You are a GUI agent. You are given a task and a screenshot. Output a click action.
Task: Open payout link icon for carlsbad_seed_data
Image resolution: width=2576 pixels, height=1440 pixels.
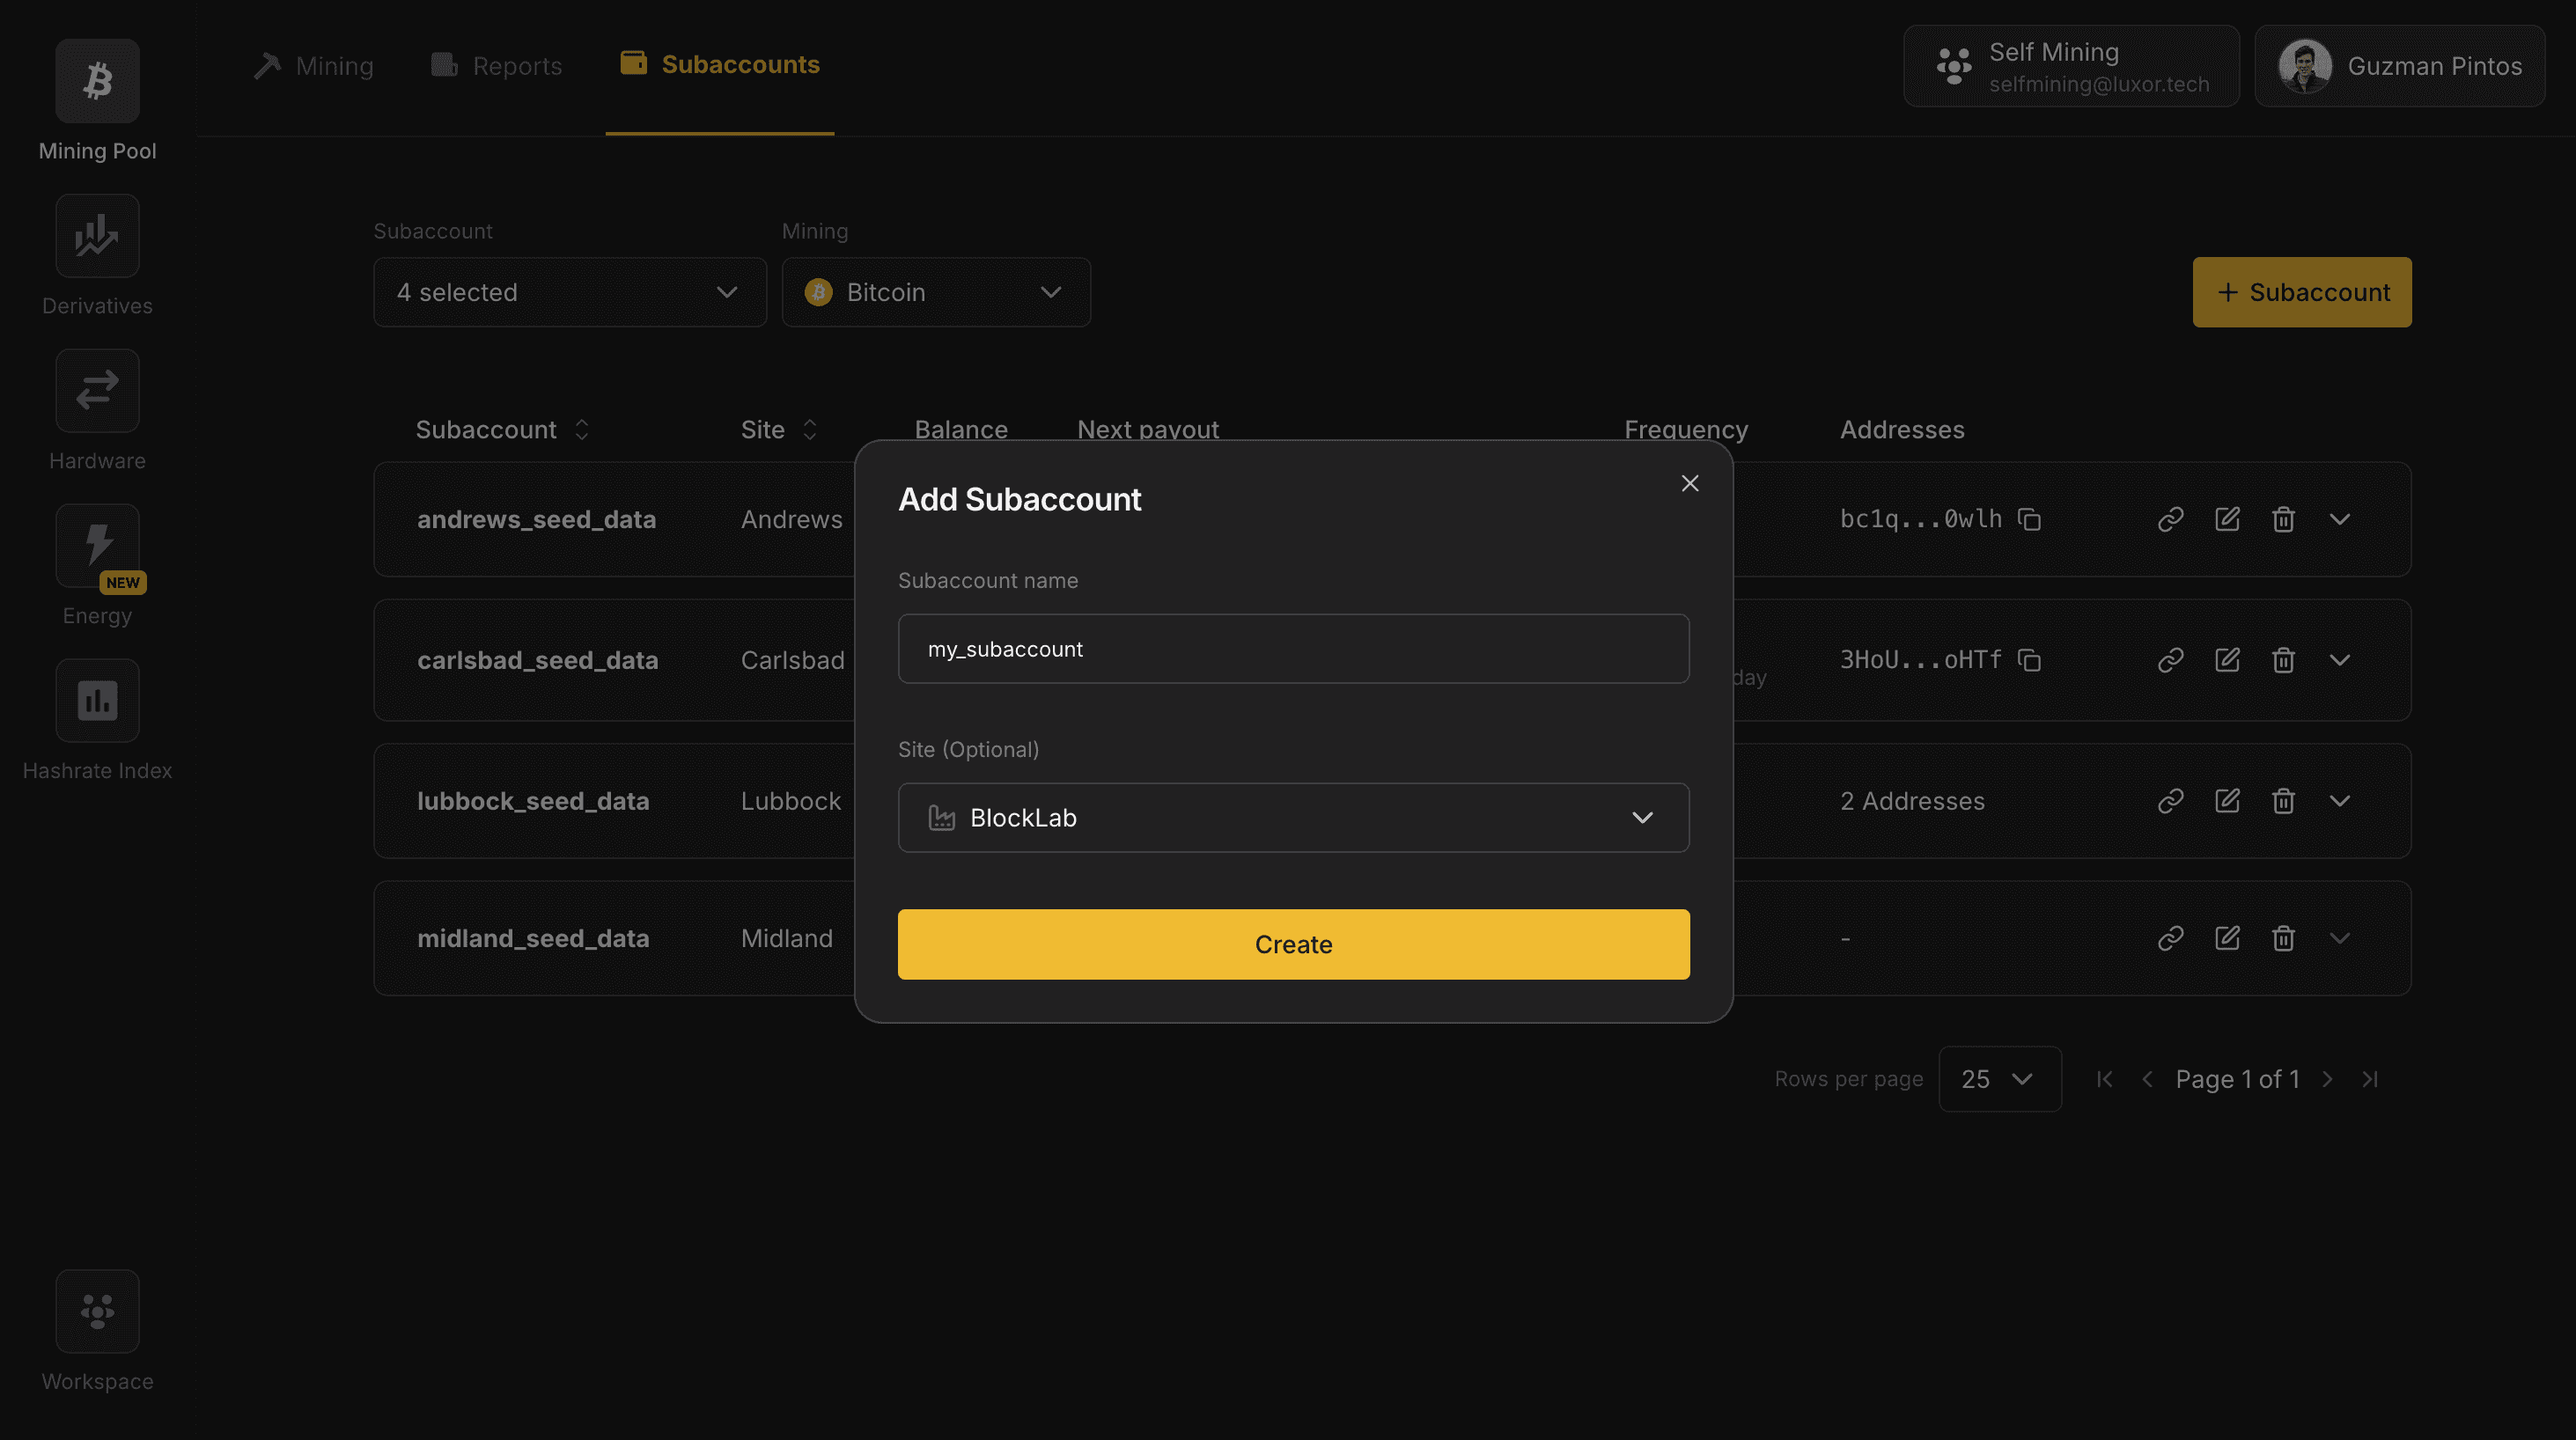tap(2170, 660)
